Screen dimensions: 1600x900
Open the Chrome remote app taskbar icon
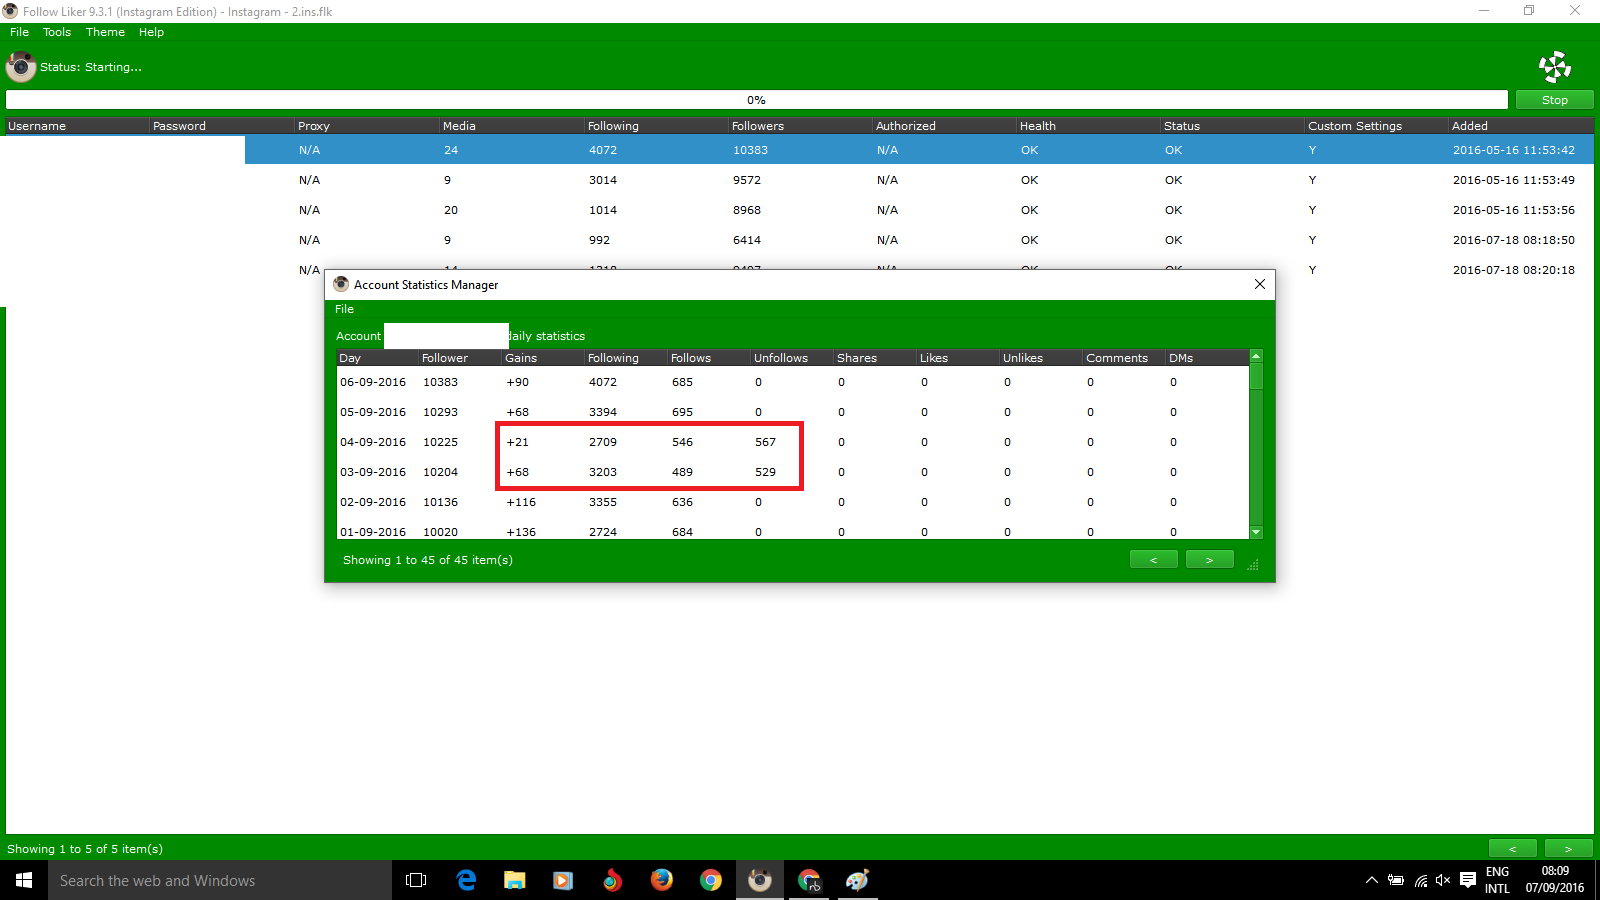[x=809, y=880]
